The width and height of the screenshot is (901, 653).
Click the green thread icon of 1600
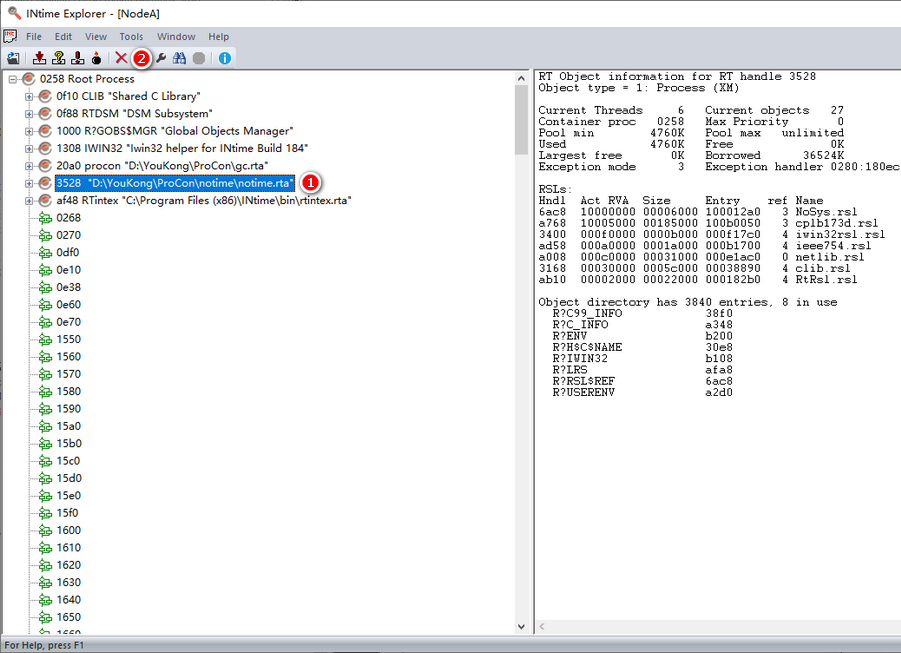click(x=45, y=530)
